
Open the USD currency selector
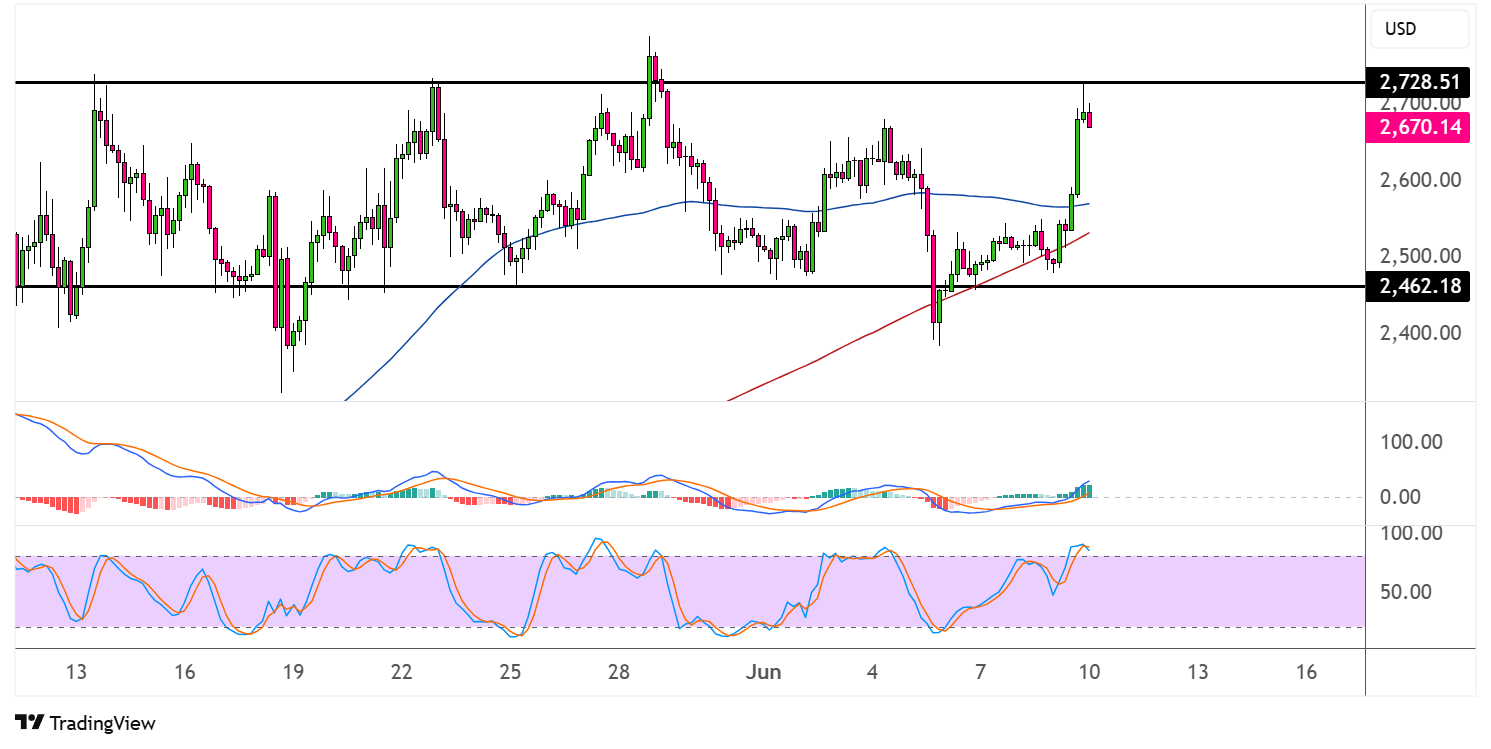tap(1420, 29)
